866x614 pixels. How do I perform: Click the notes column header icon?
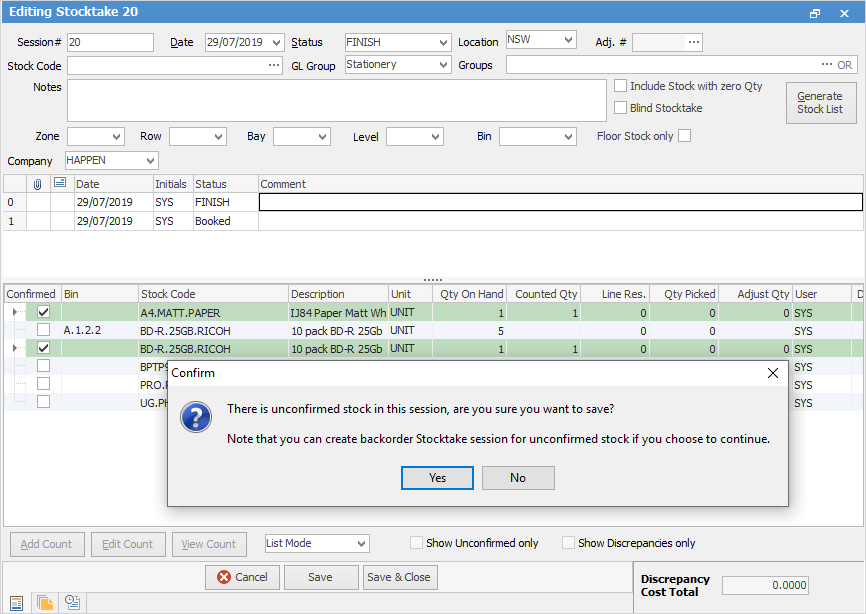pyautogui.click(x=60, y=184)
